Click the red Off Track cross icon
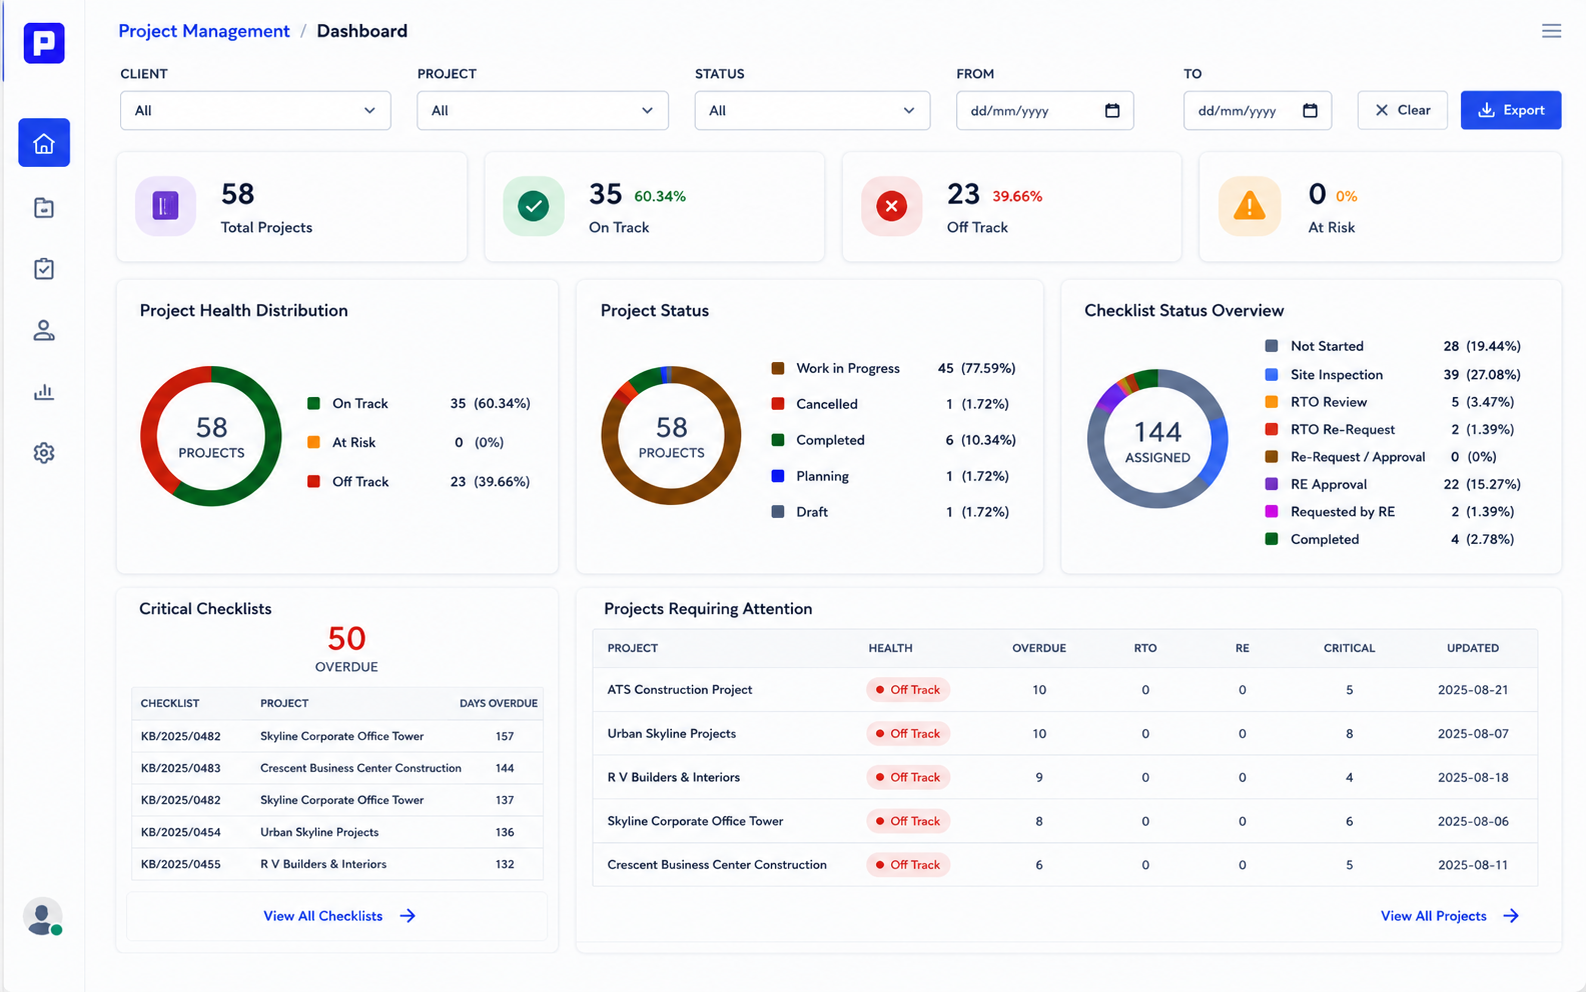The height and width of the screenshot is (992, 1586). [892, 206]
